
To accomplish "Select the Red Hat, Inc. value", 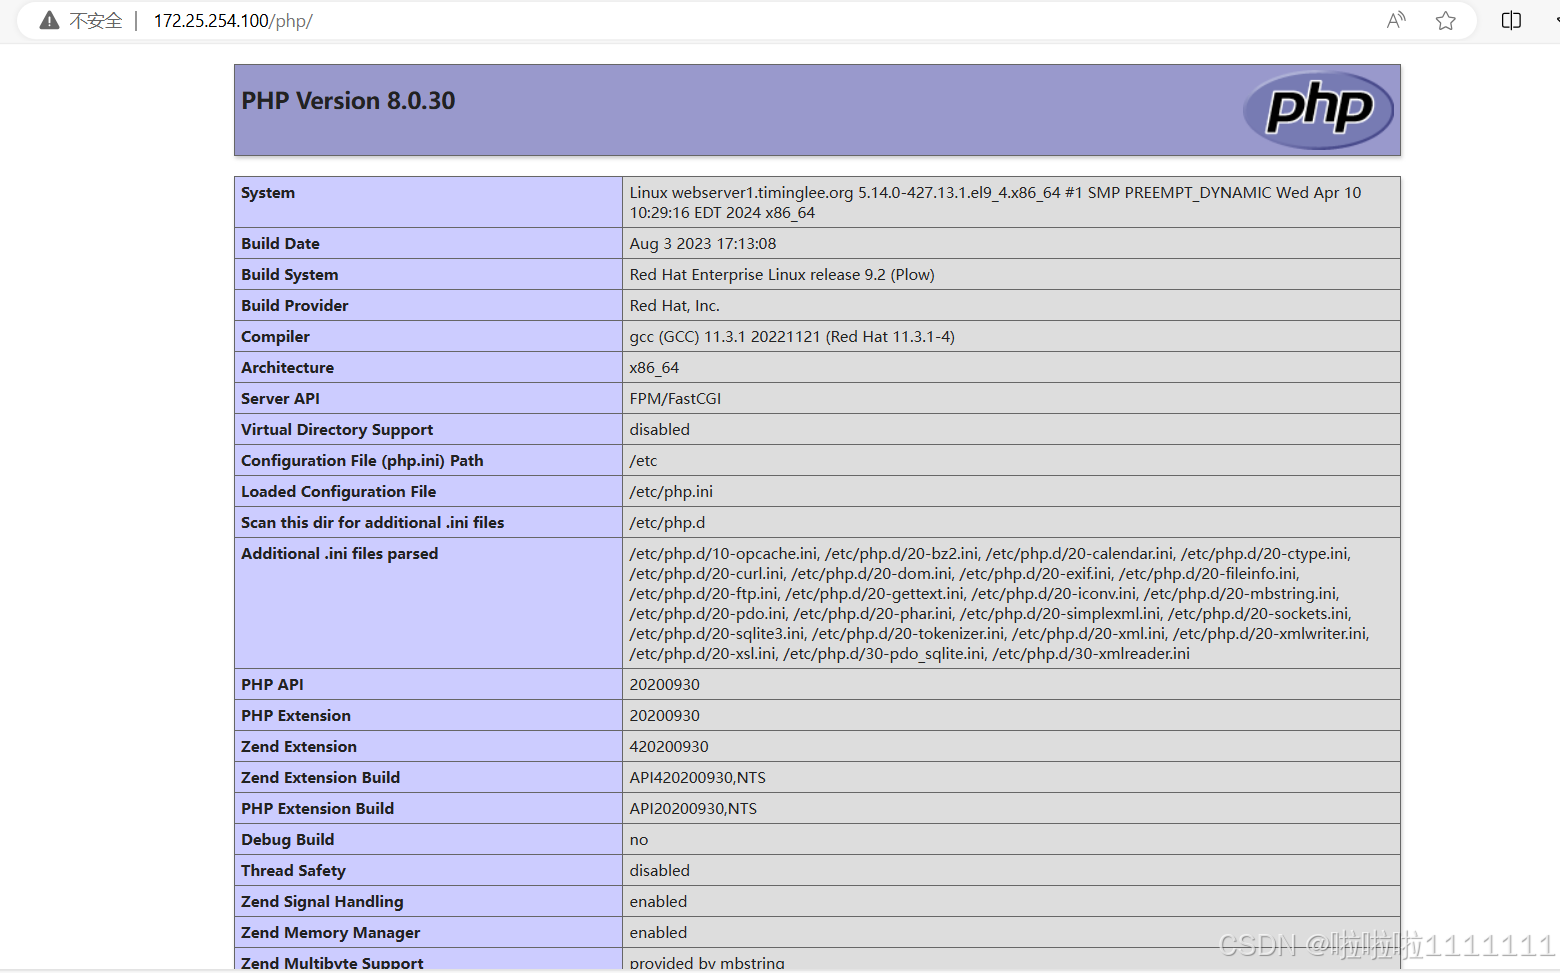I will point(674,306).
